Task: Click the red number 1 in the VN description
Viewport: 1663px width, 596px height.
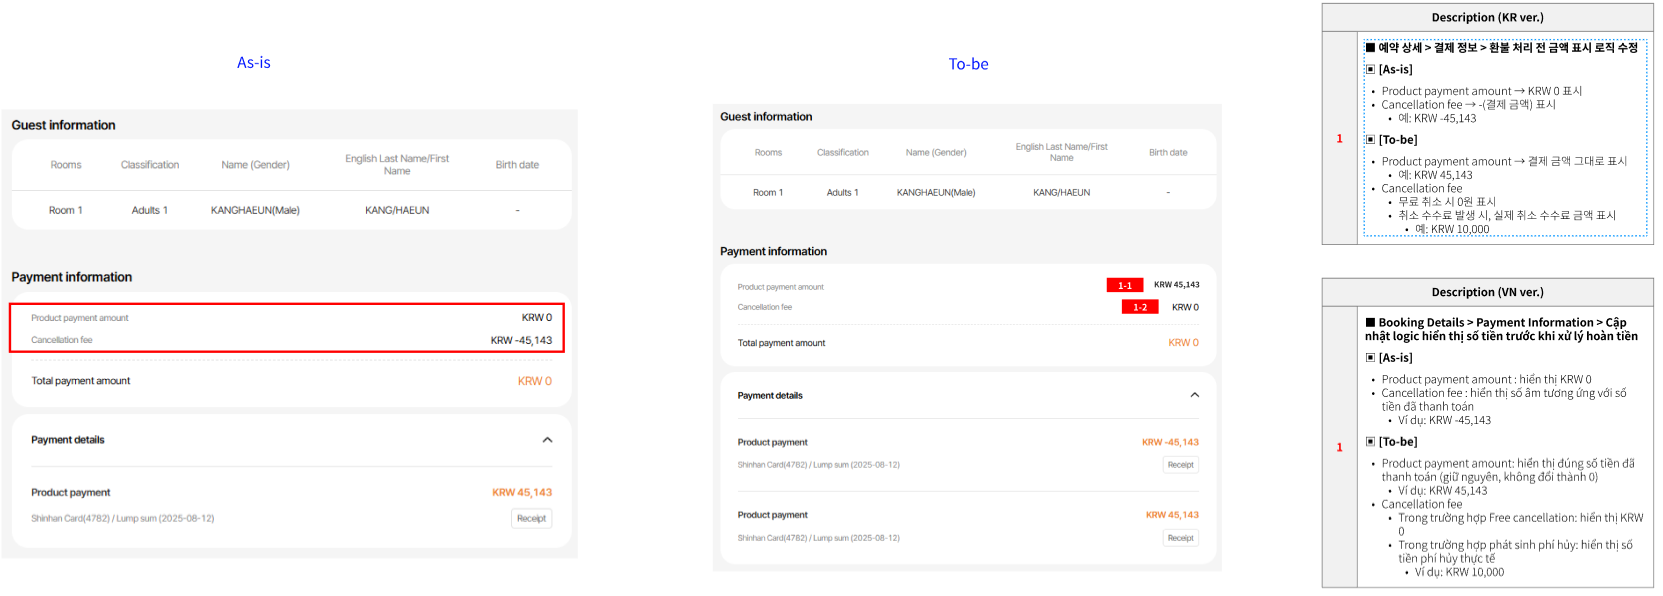Action: pos(1339,447)
